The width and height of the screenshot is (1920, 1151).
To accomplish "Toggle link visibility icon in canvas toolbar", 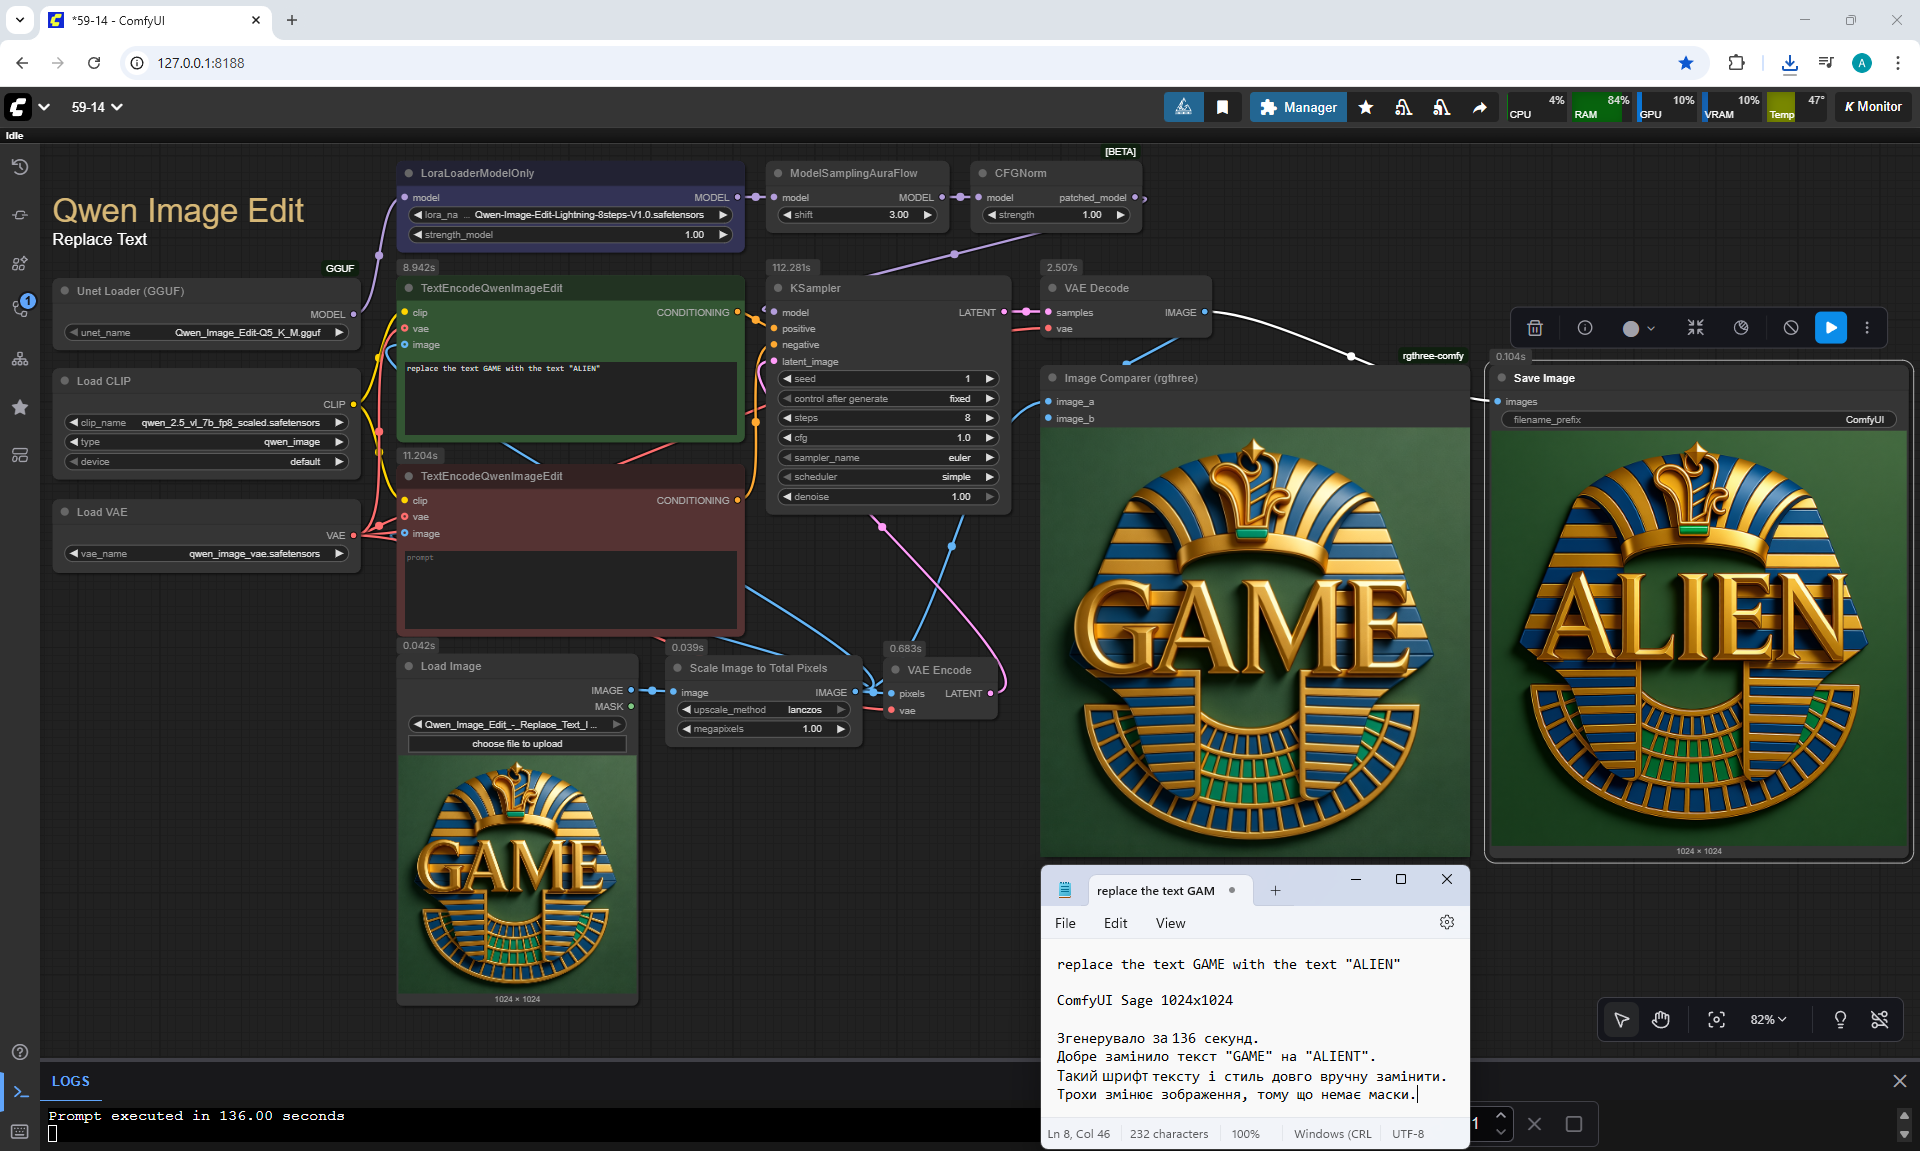I will [1879, 1019].
